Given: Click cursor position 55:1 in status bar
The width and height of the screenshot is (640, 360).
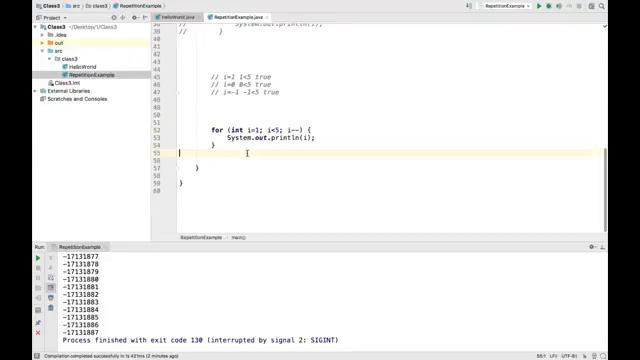Looking at the screenshot, I should pyautogui.click(x=541, y=356).
